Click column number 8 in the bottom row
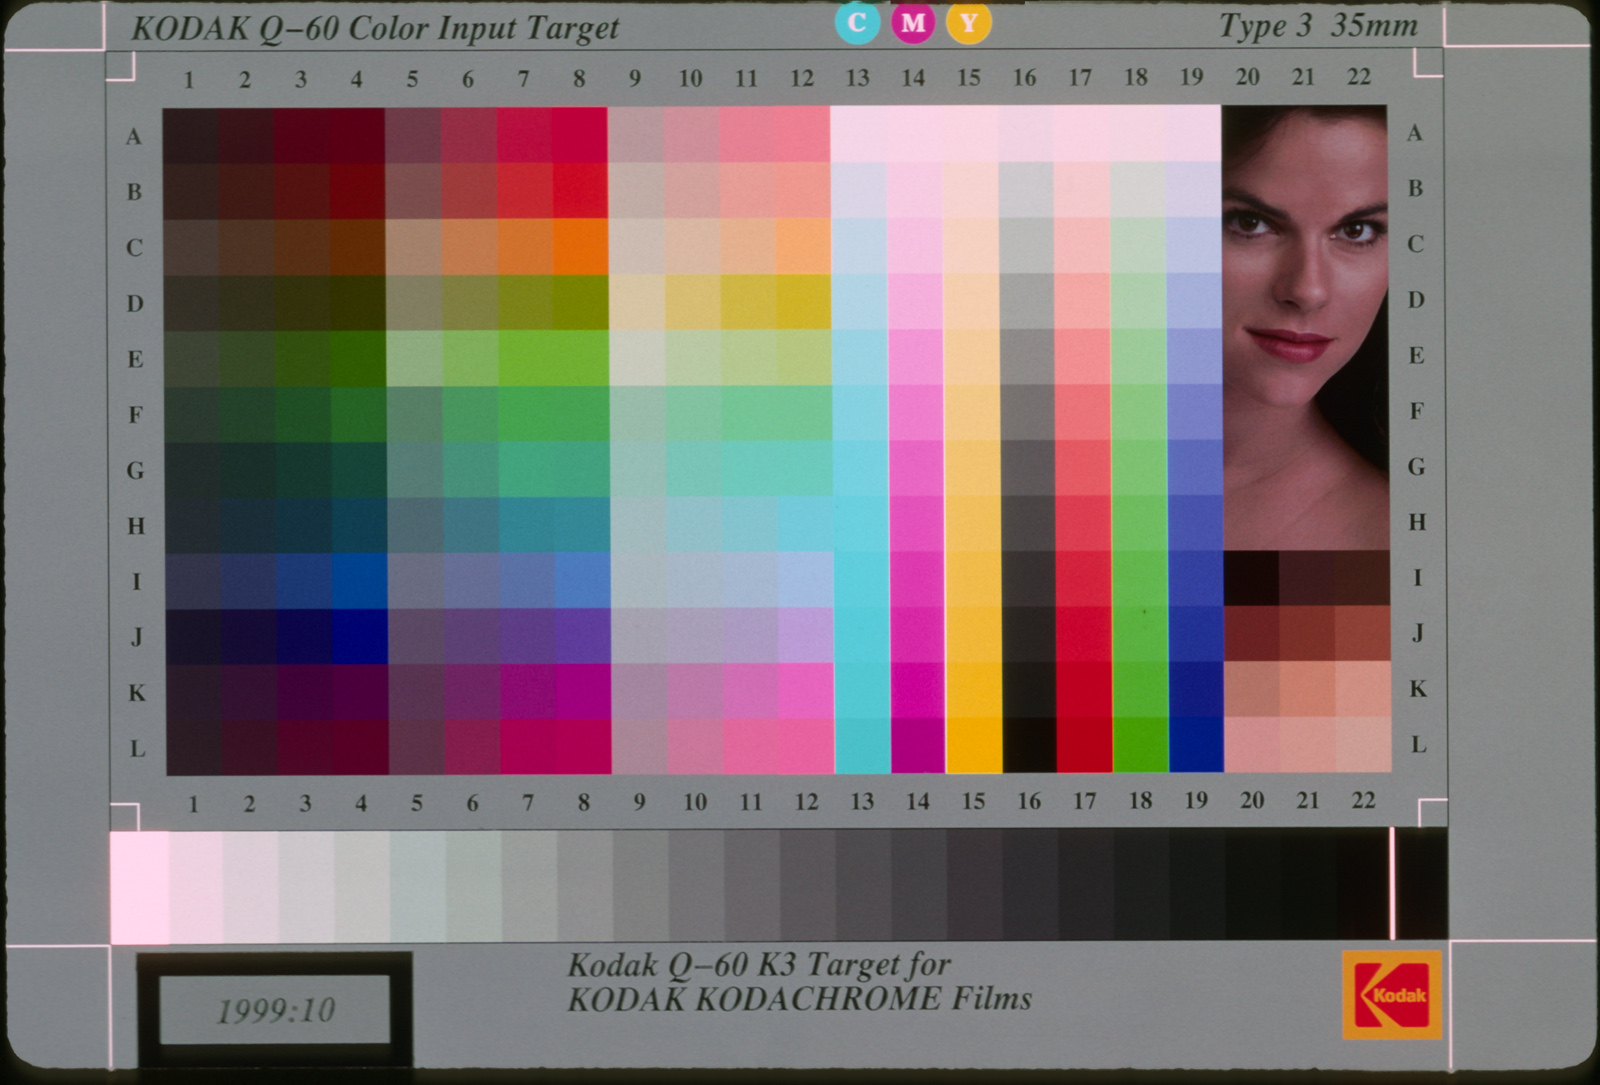This screenshot has height=1085, width=1600. point(584,802)
